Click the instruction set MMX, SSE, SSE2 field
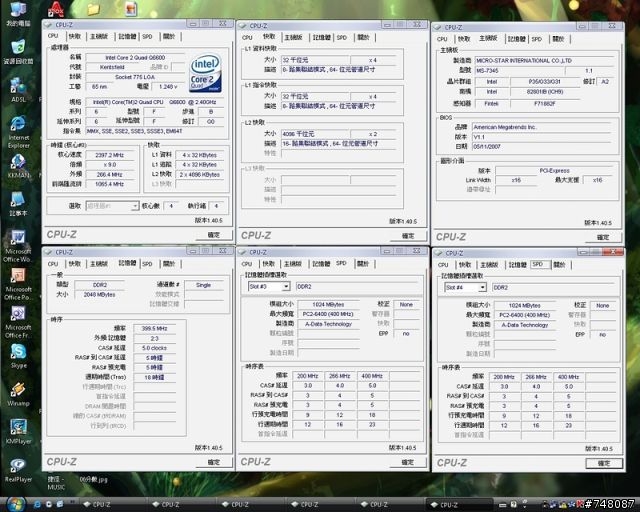Image resolution: width=640 pixels, height=512 pixels. (x=155, y=131)
